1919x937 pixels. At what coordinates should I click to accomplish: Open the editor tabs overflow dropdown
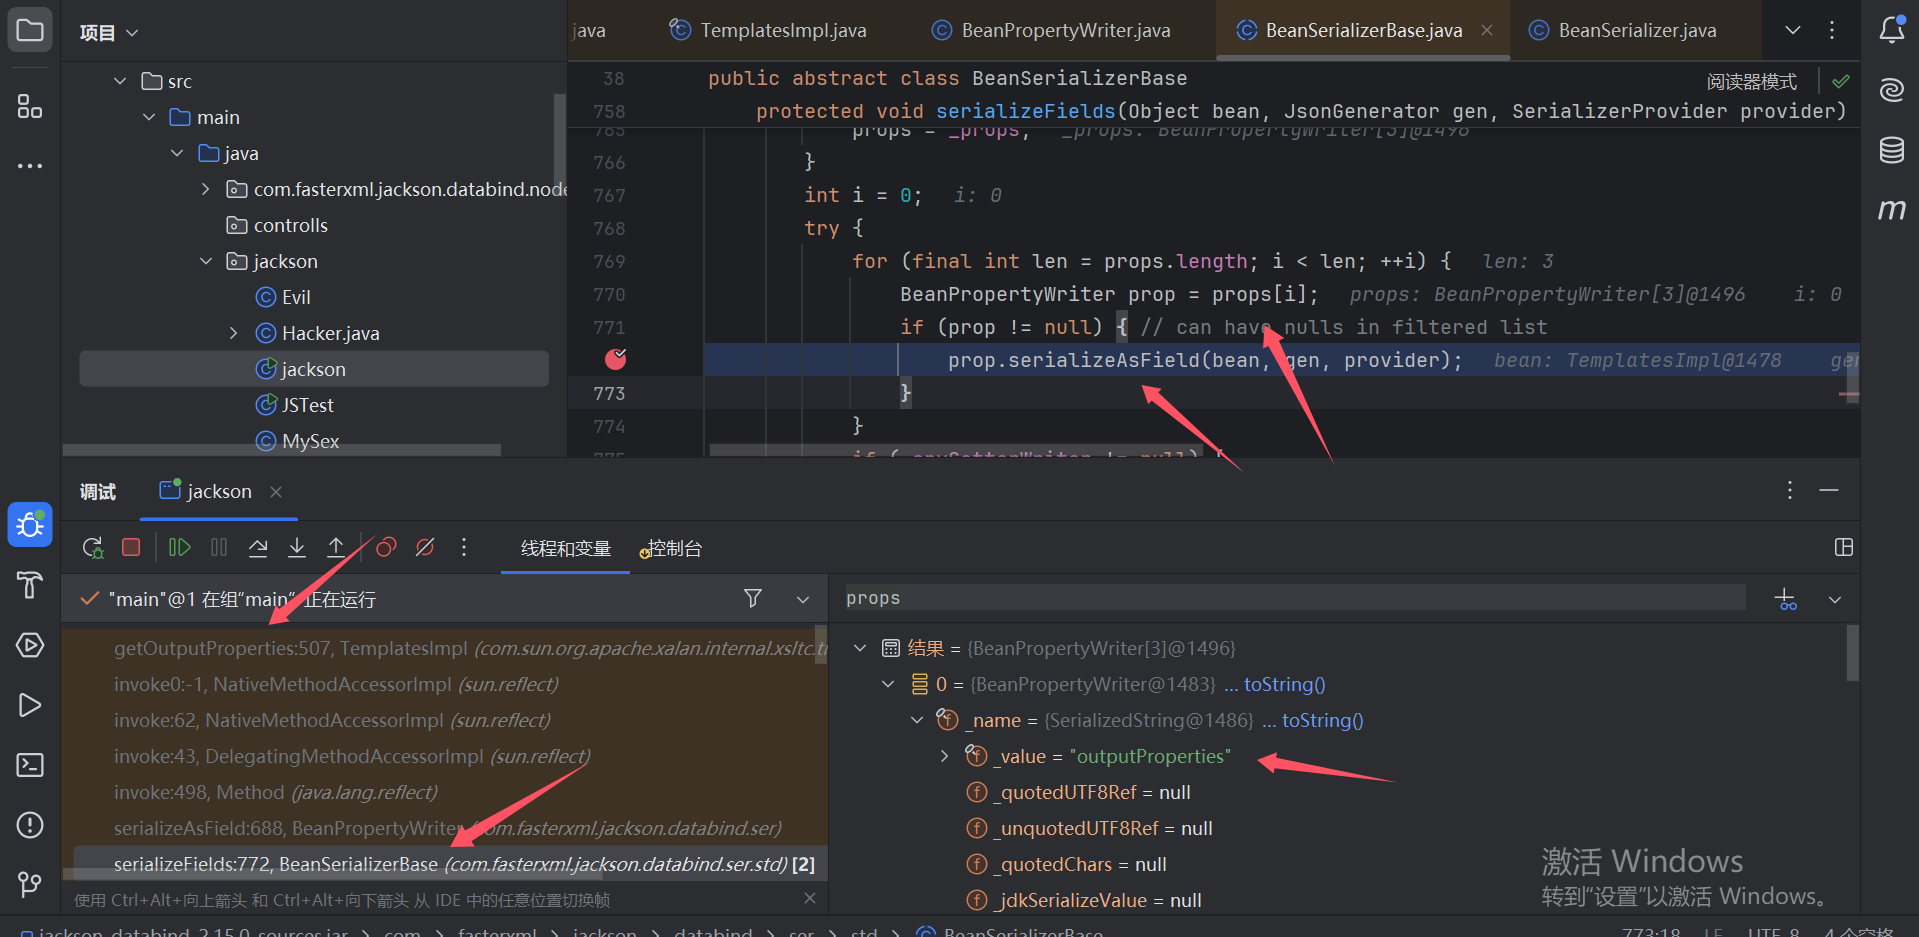[x=1793, y=30]
